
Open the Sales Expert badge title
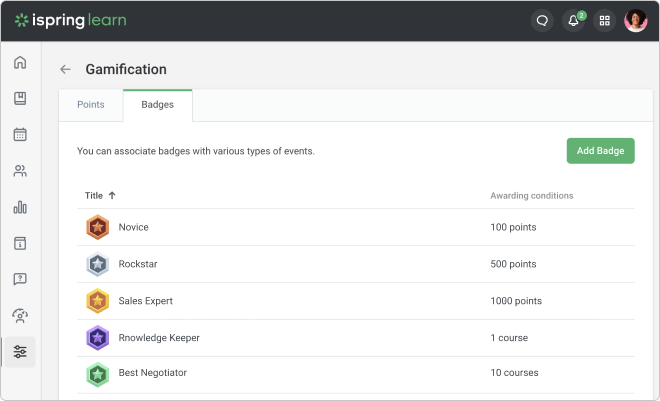click(x=146, y=301)
